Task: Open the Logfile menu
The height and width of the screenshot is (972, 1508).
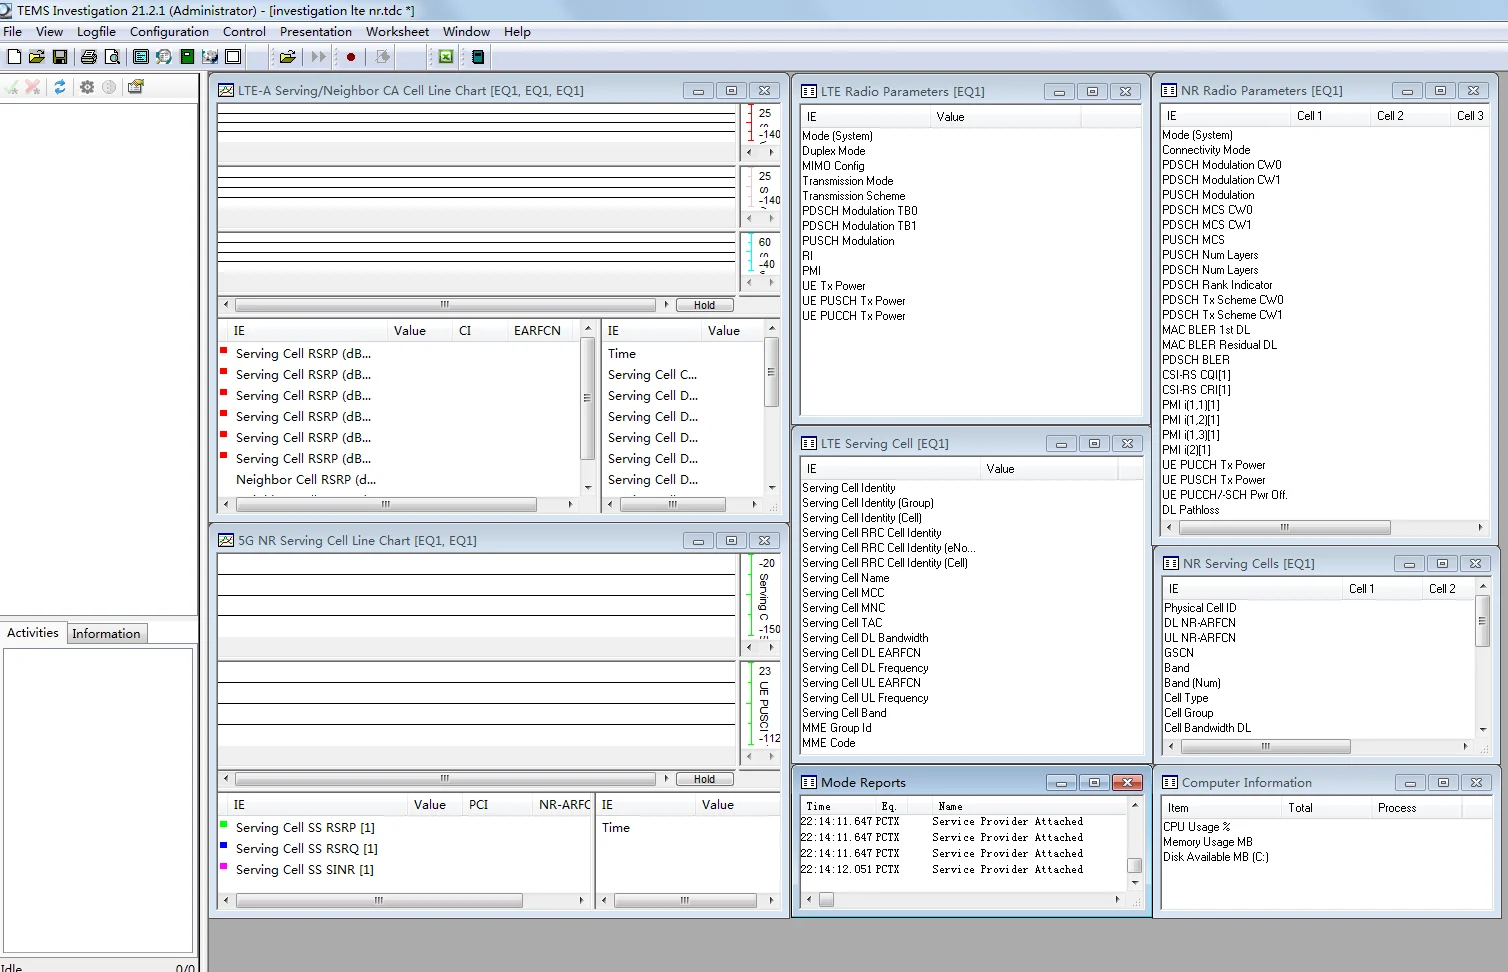Action: pos(96,32)
